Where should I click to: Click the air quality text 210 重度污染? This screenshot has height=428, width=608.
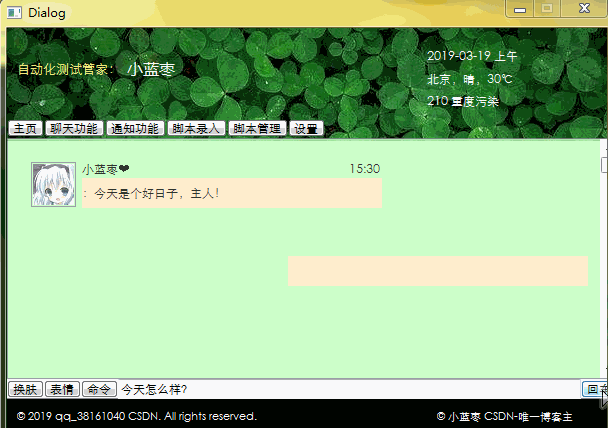pos(463,102)
